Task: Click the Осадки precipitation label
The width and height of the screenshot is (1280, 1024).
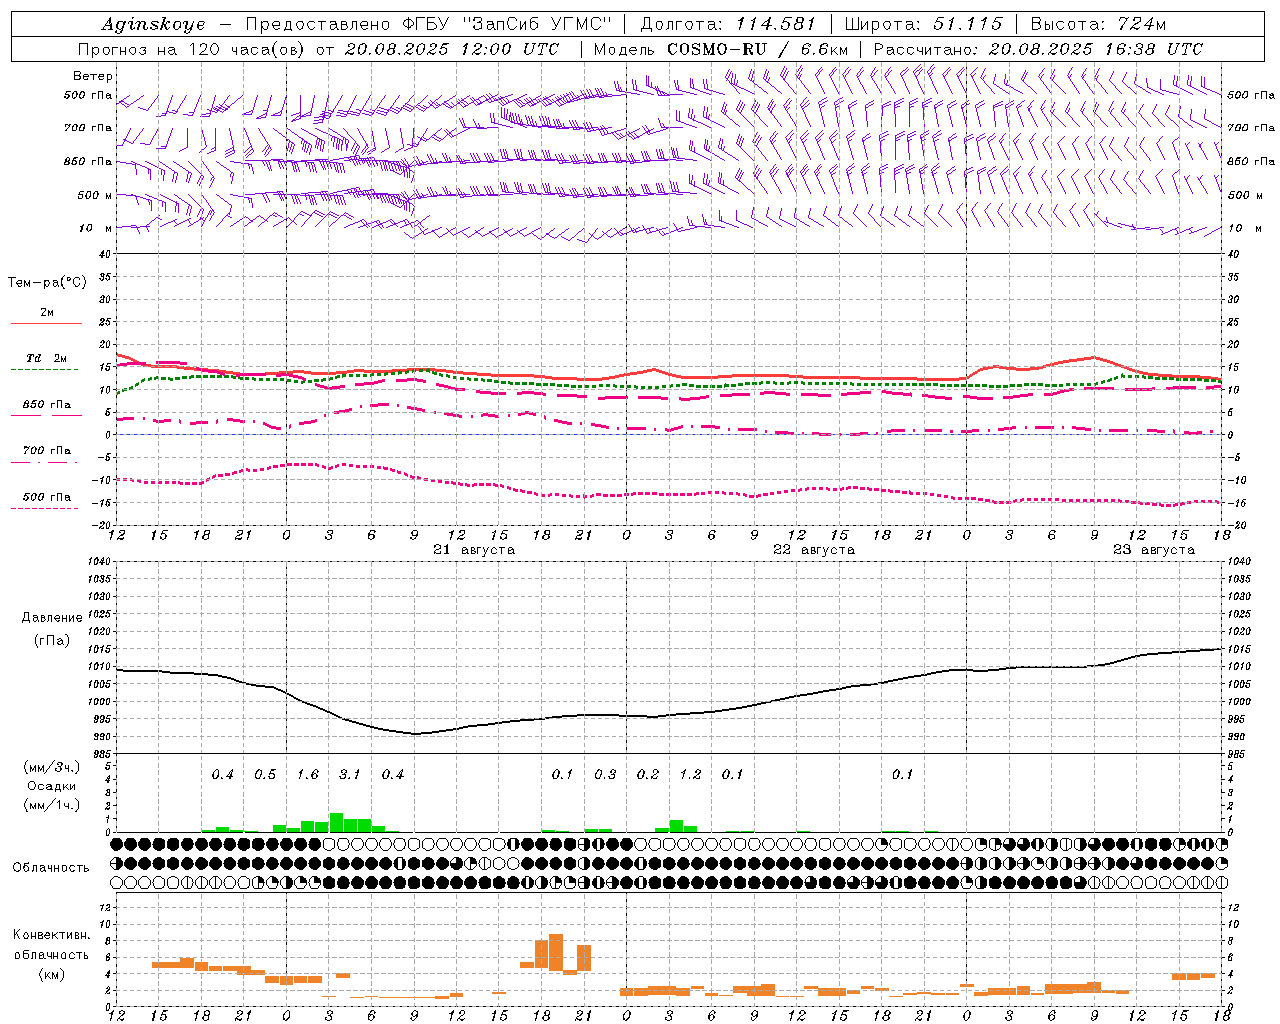Action: tap(52, 786)
